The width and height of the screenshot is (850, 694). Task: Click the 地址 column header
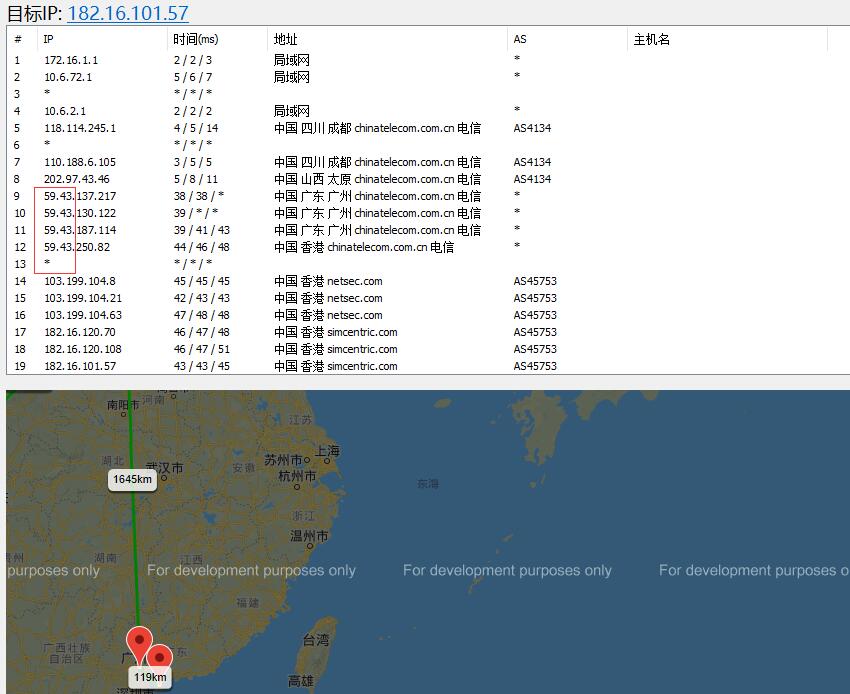pos(285,39)
